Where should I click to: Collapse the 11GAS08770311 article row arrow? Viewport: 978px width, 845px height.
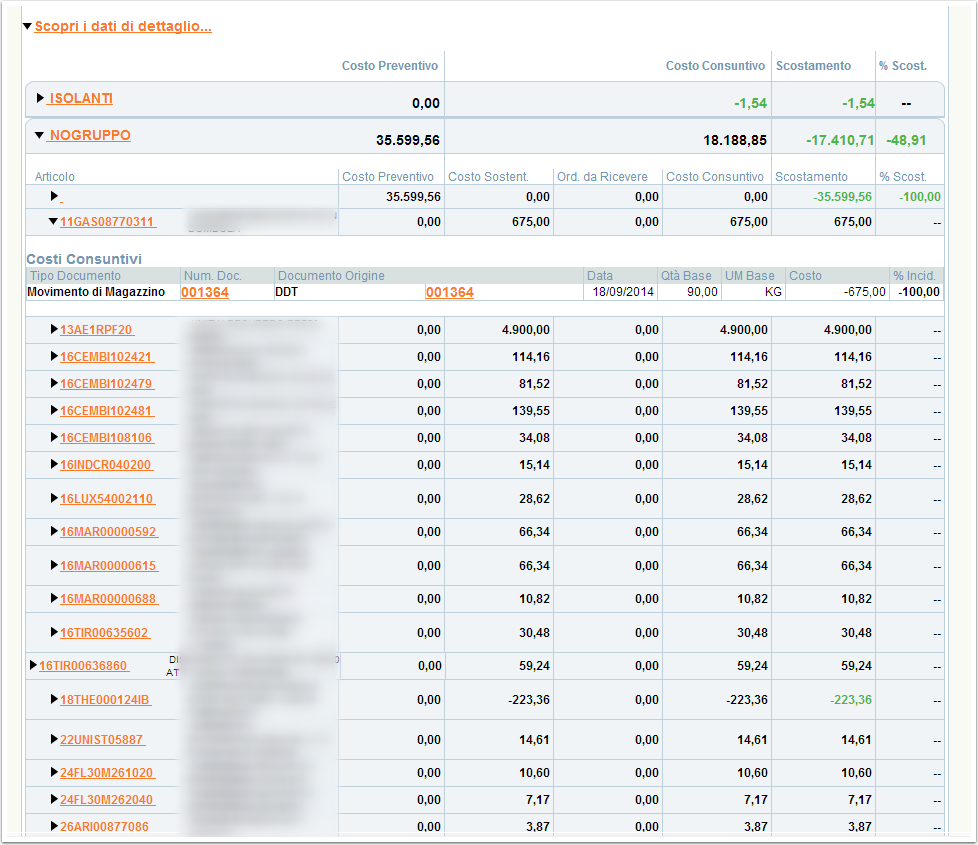coord(54,222)
